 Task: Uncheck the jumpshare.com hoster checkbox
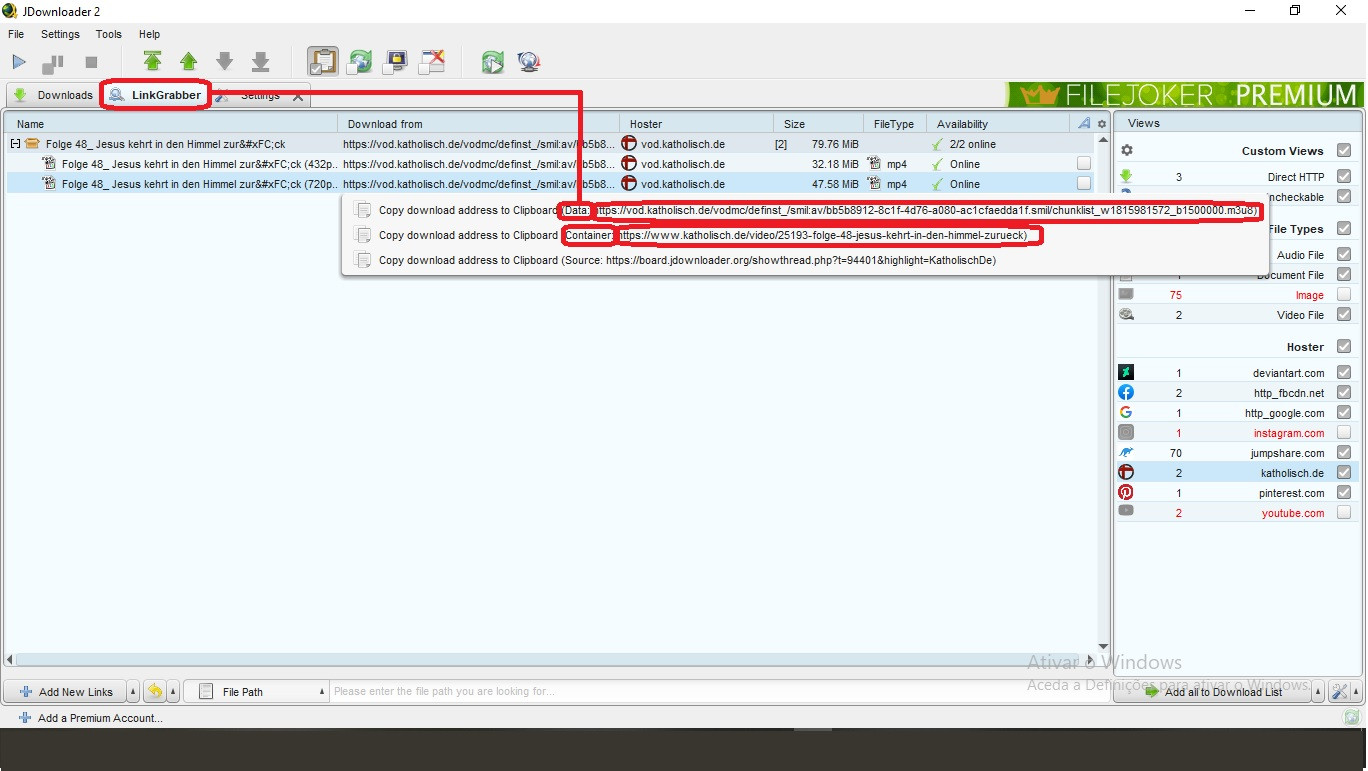pyautogui.click(x=1343, y=453)
